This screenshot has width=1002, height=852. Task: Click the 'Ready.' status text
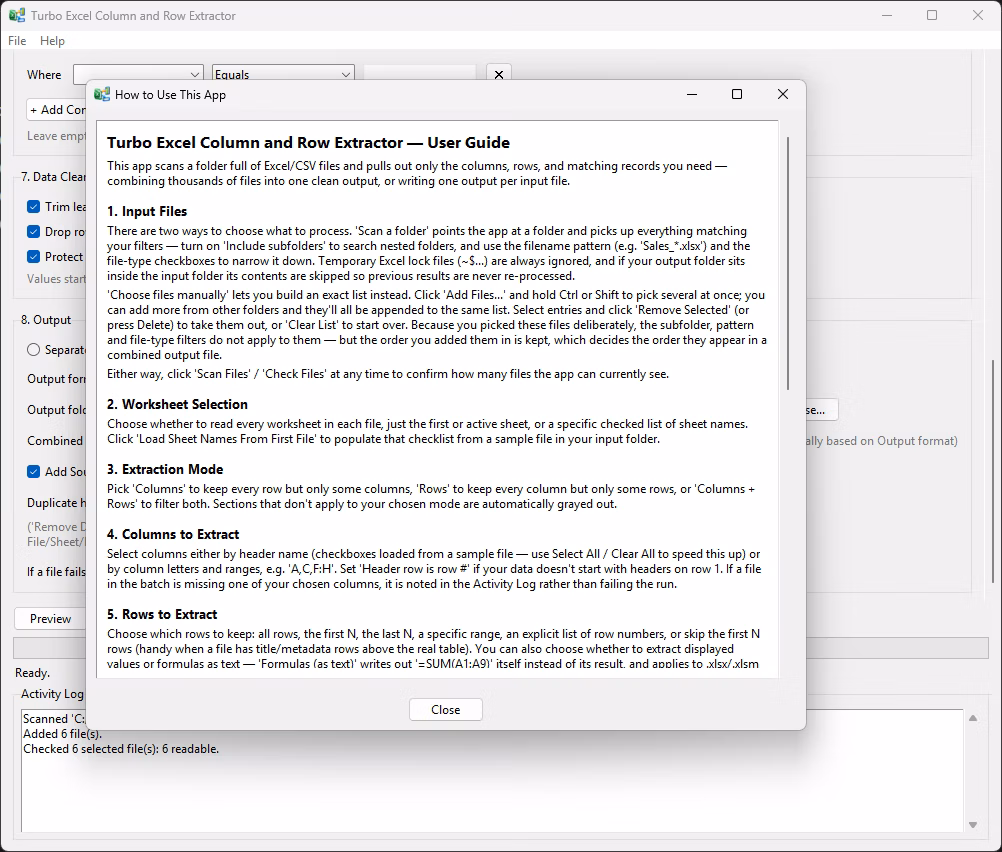click(33, 673)
